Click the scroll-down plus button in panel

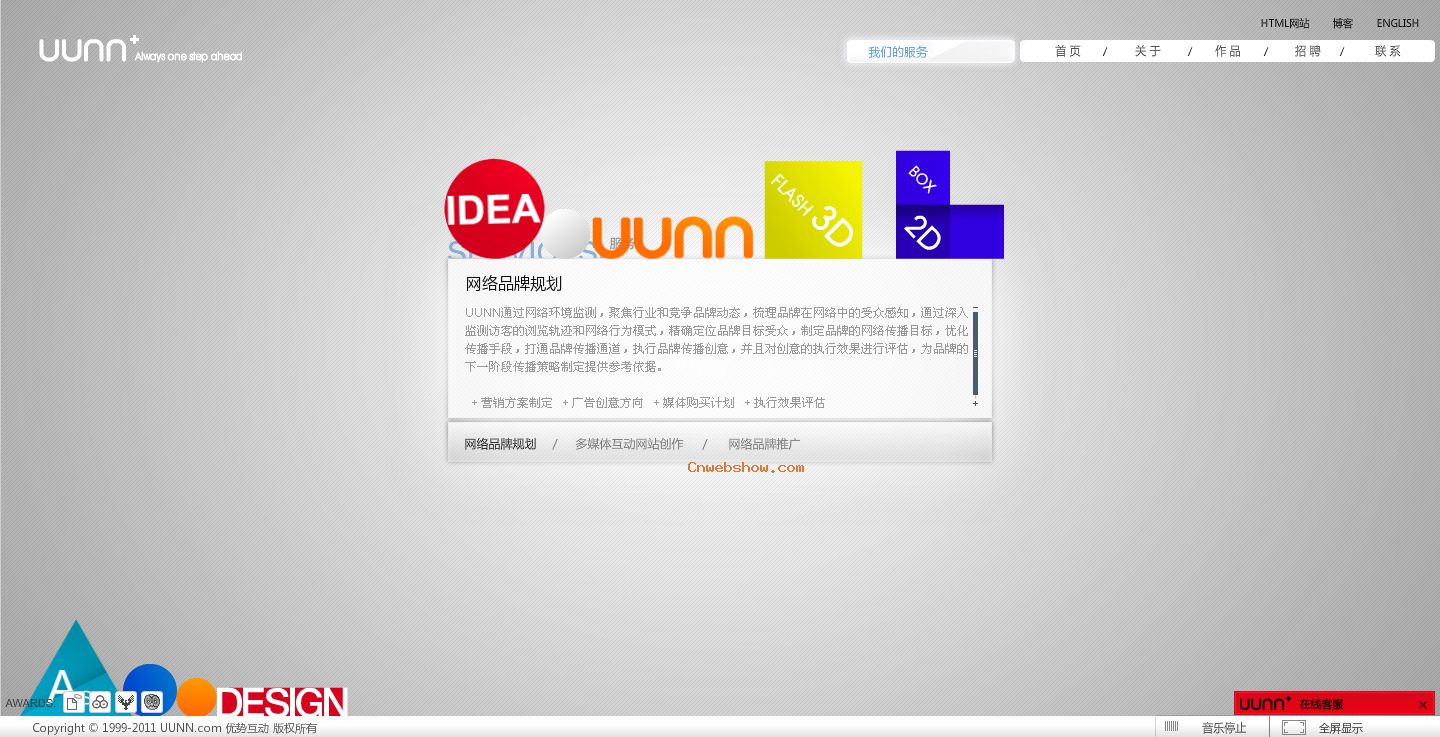[975, 403]
